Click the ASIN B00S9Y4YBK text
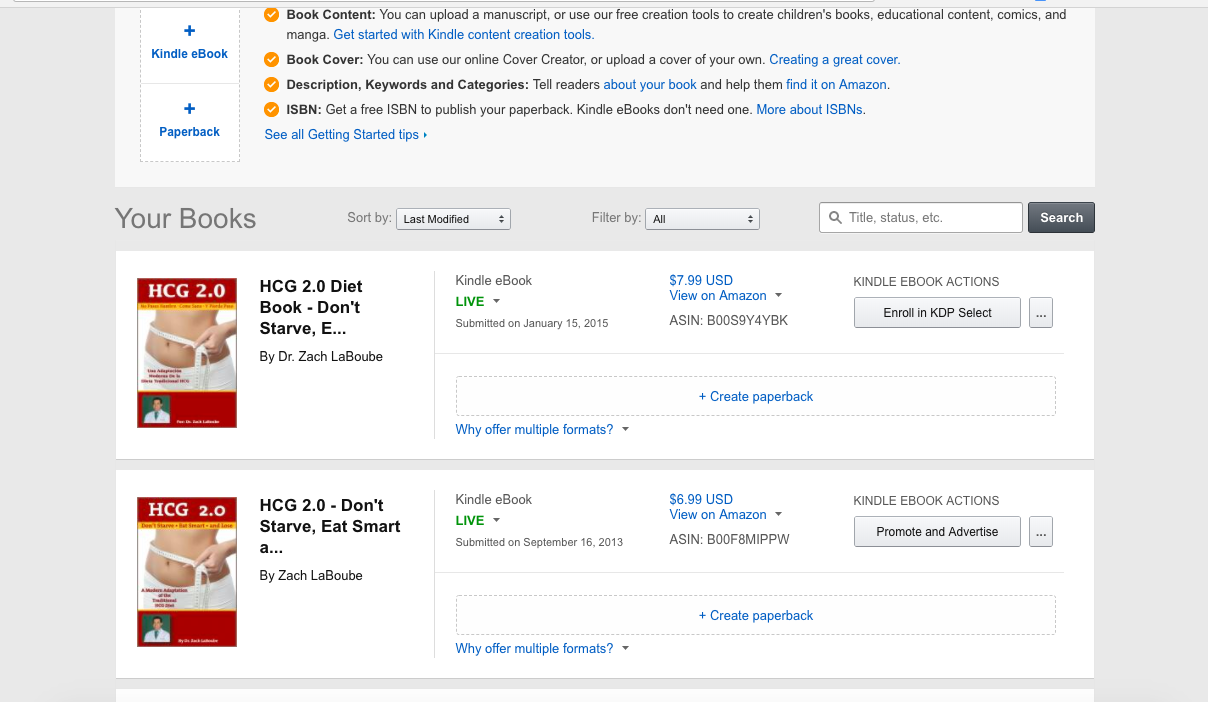The image size is (1208, 702). 729,320
